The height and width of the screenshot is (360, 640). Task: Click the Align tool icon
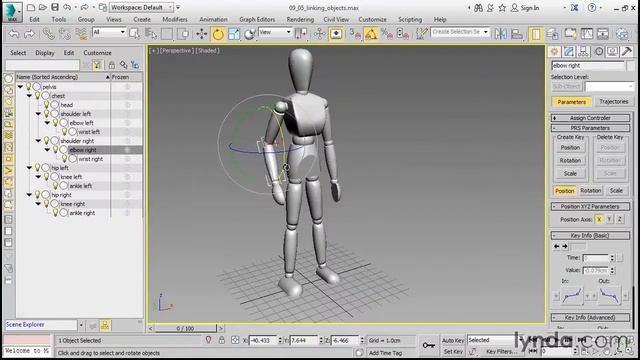(x=517, y=34)
